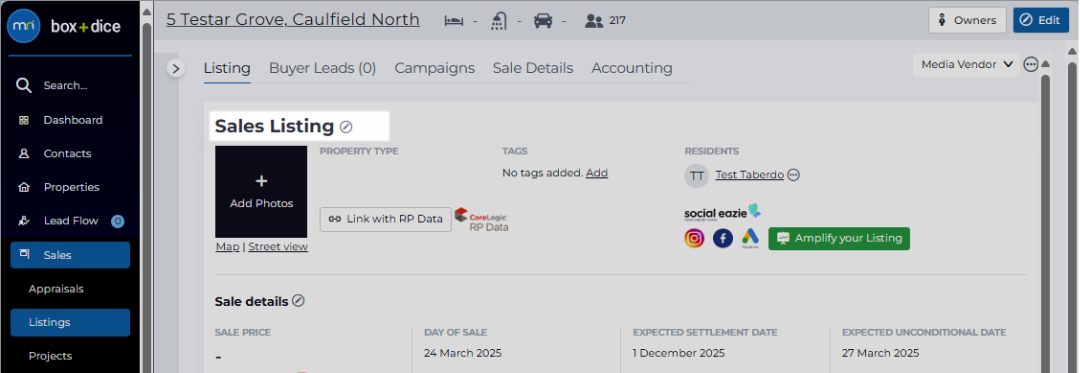
Task: Switch to the Buyer Leads (0) tab
Action: click(x=322, y=68)
